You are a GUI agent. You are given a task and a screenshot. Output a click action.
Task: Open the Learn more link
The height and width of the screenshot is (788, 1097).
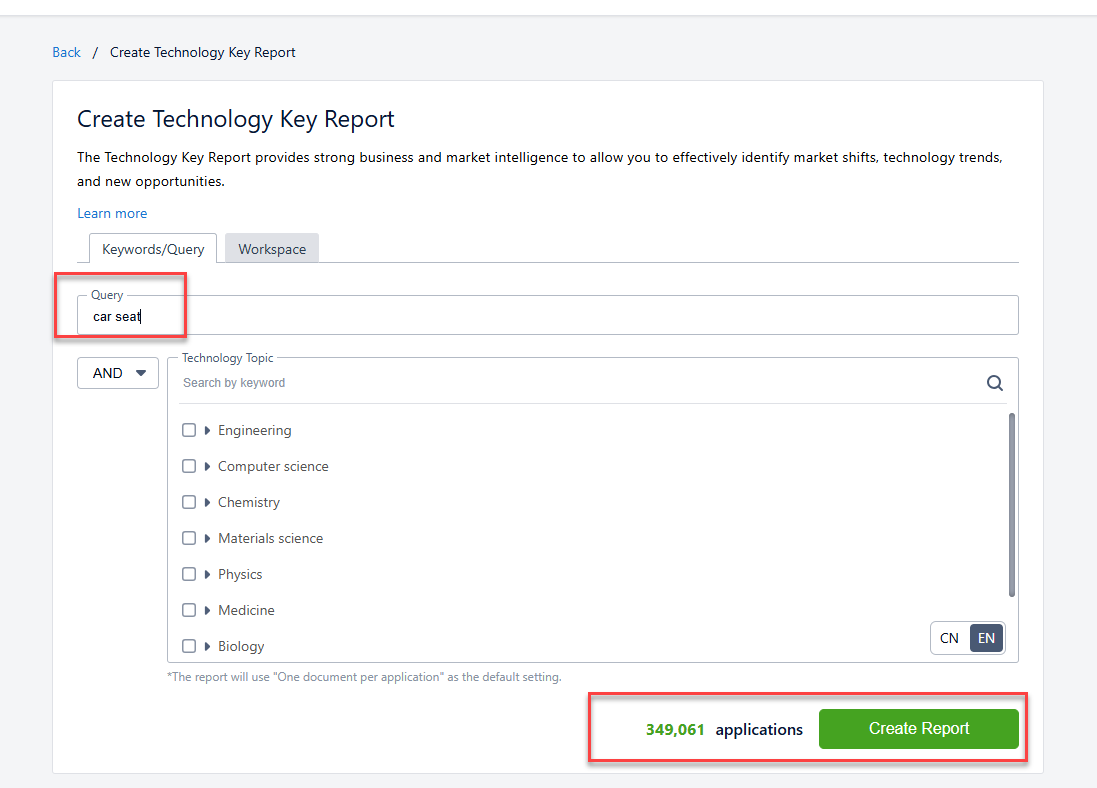[112, 213]
